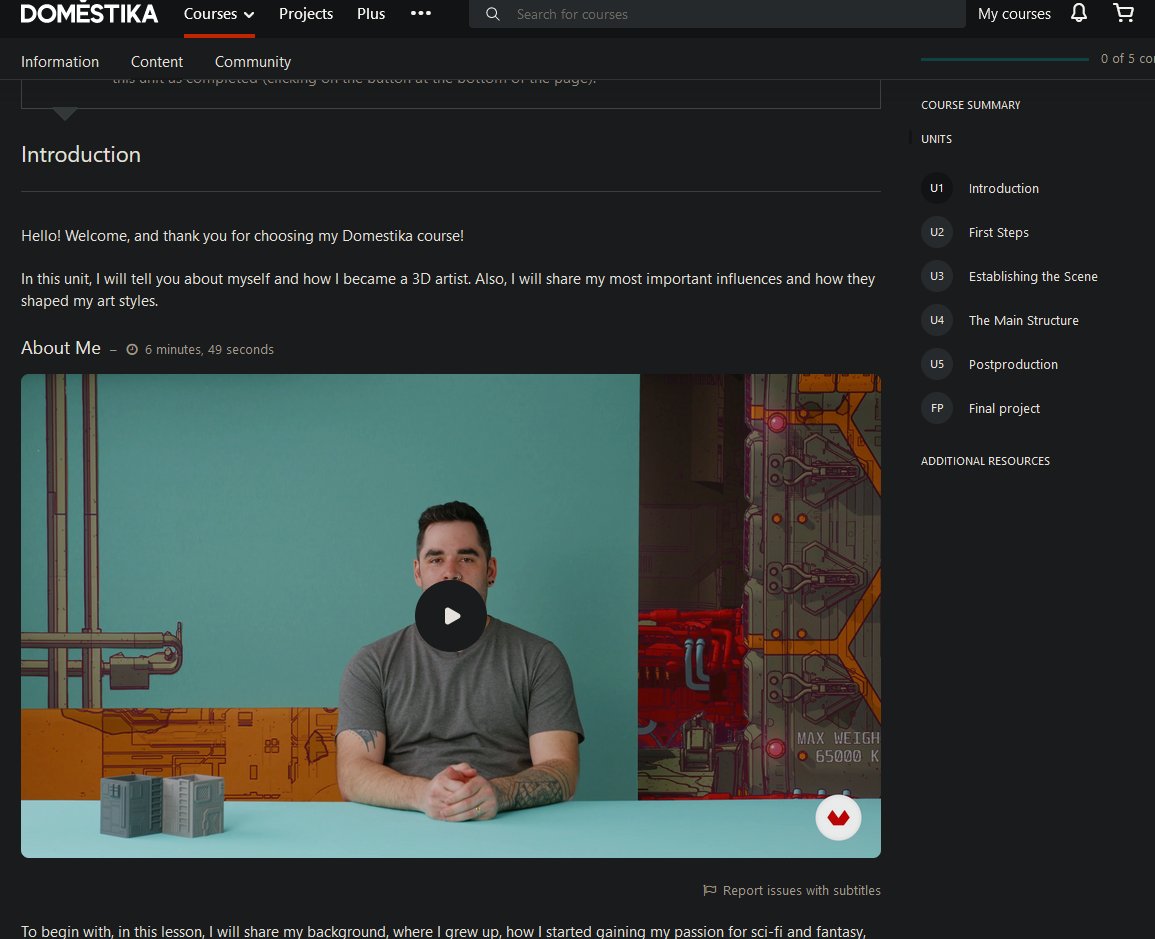Switch to the Community tab
Screen dimensions: 1155x939
[253, 62]
